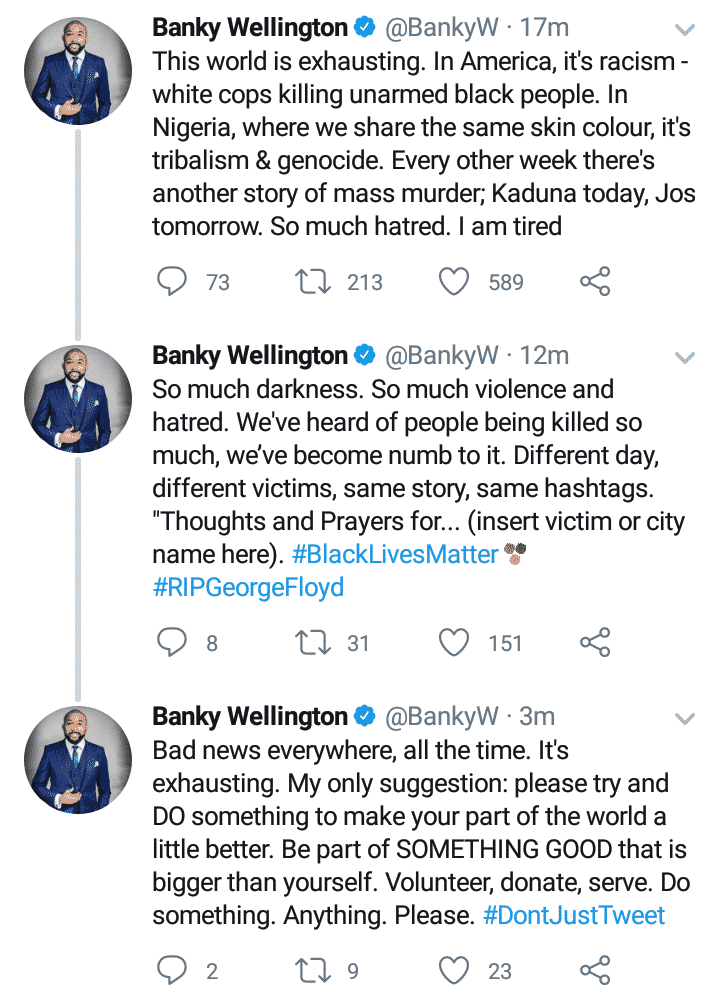Expand the 12m tweet options chevron

(x=685, y=357)
